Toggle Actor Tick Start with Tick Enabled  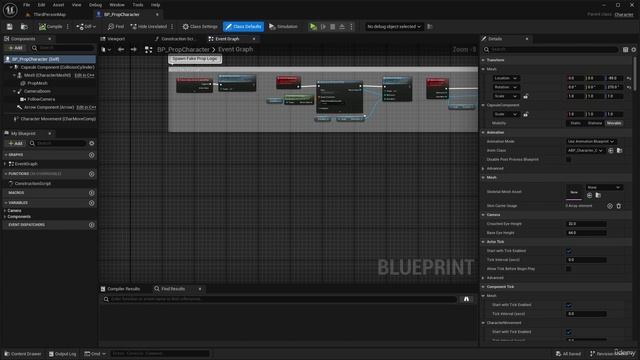coord(569,251)
